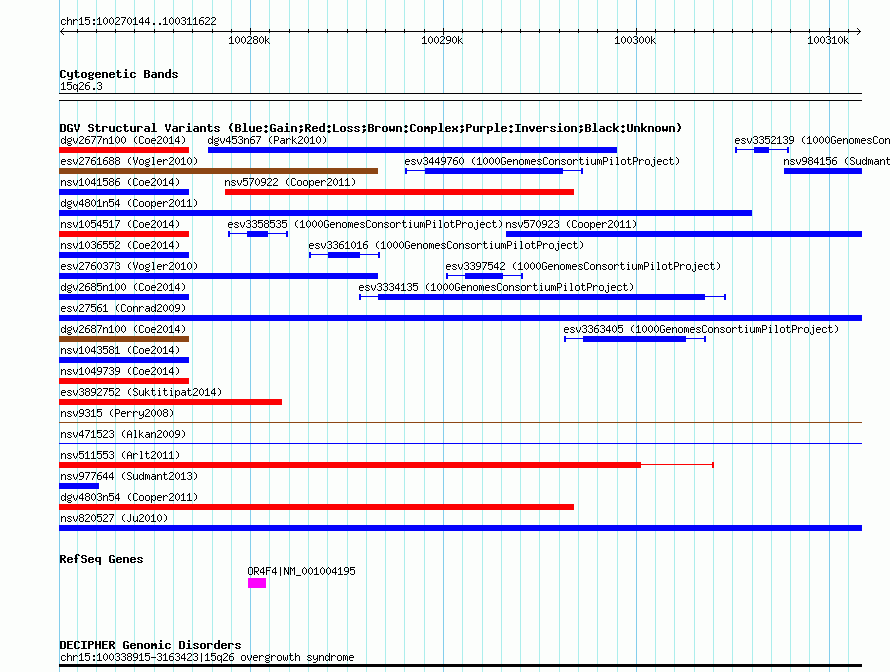Open the nsv977644 (Sudmant2013) label
The height and width of the screenshot is (672, 890).
click(129, 476)
